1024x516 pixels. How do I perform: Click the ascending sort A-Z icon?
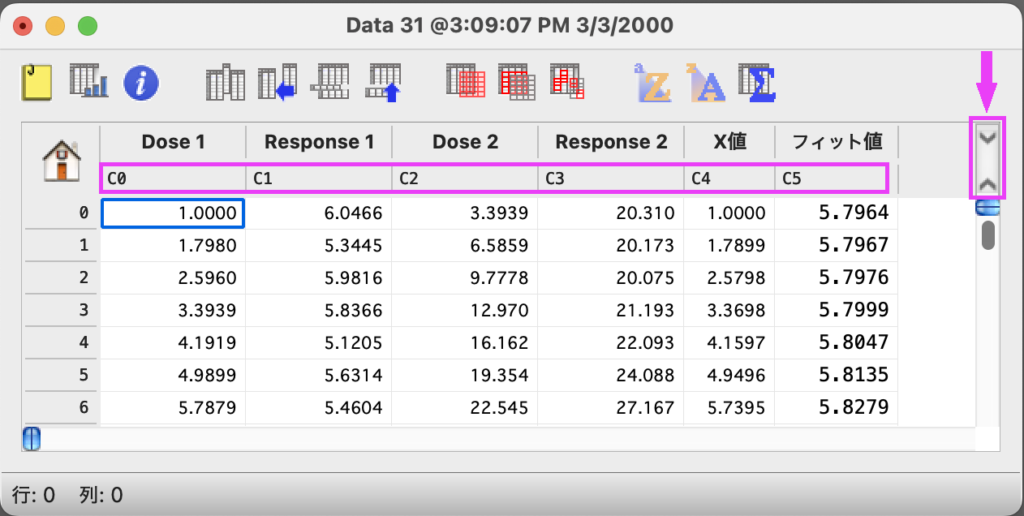(652, 83)
